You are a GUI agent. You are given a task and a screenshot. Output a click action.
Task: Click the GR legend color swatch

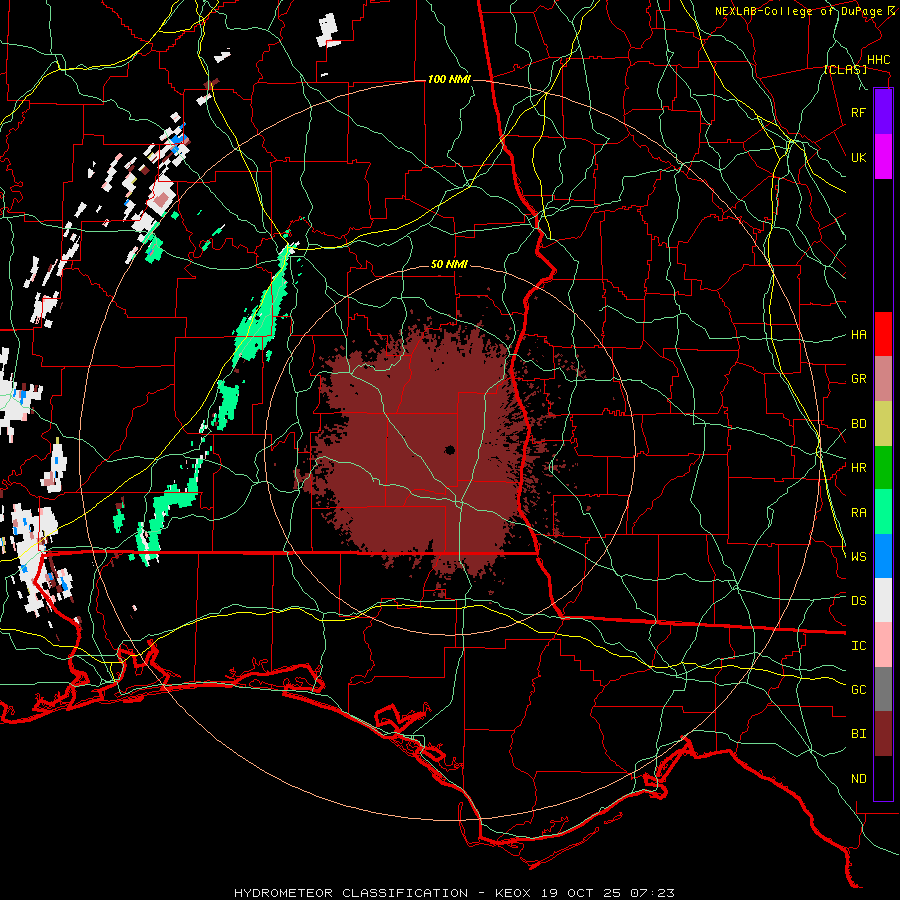pos(883,379)
